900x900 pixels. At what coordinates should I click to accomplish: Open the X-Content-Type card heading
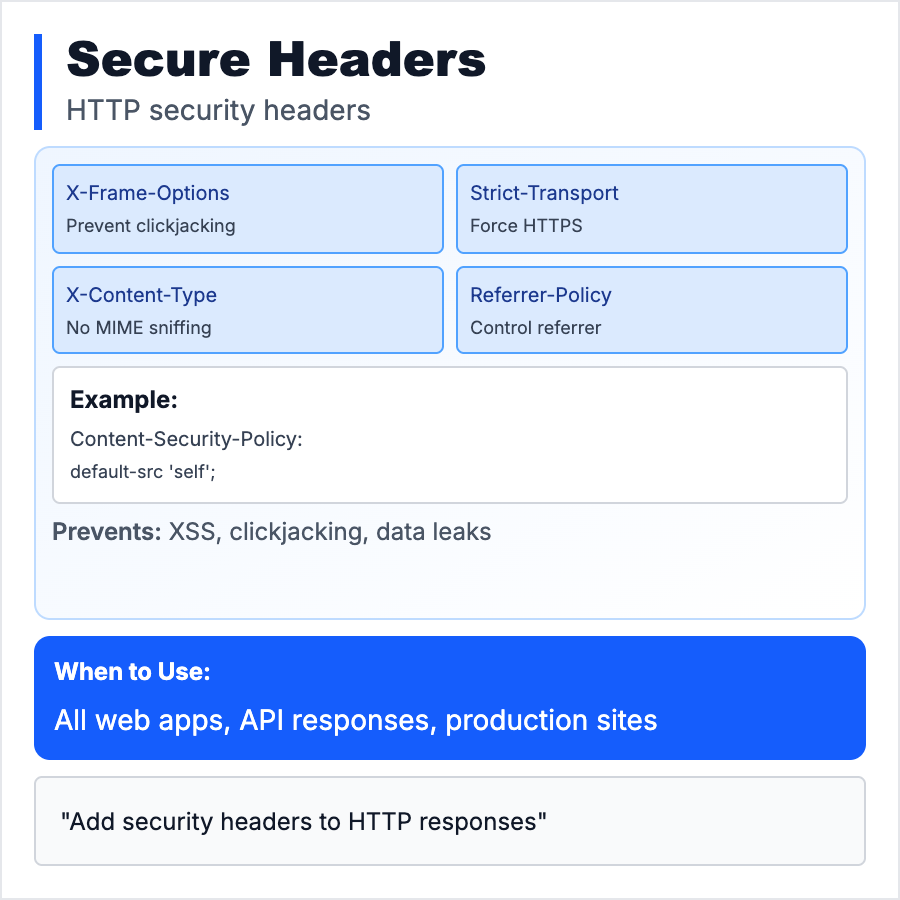(141, 295)
